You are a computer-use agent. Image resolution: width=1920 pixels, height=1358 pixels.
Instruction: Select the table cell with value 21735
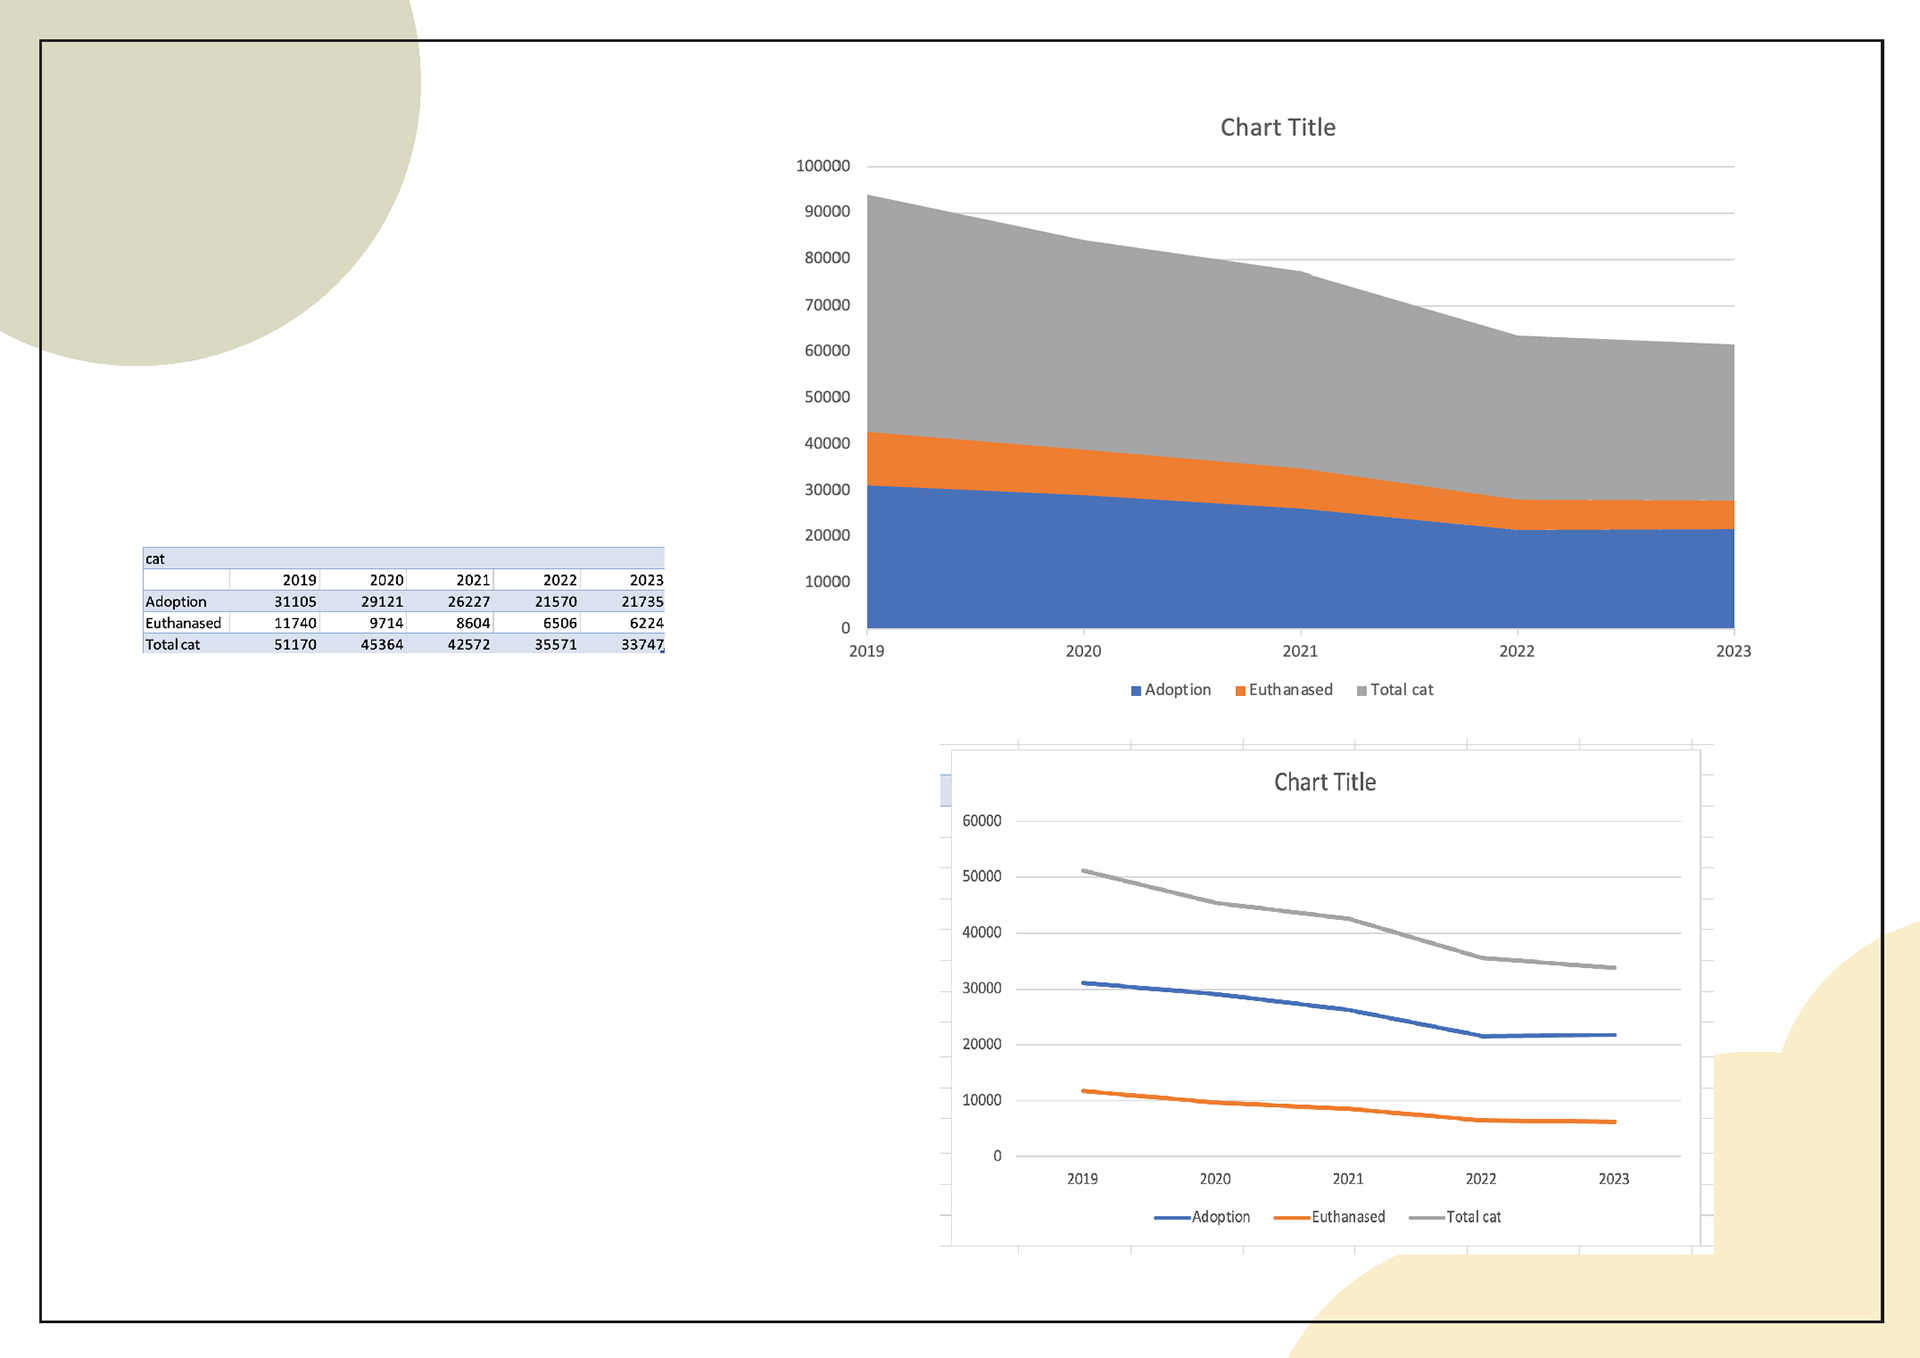click(x=623, y=601)
